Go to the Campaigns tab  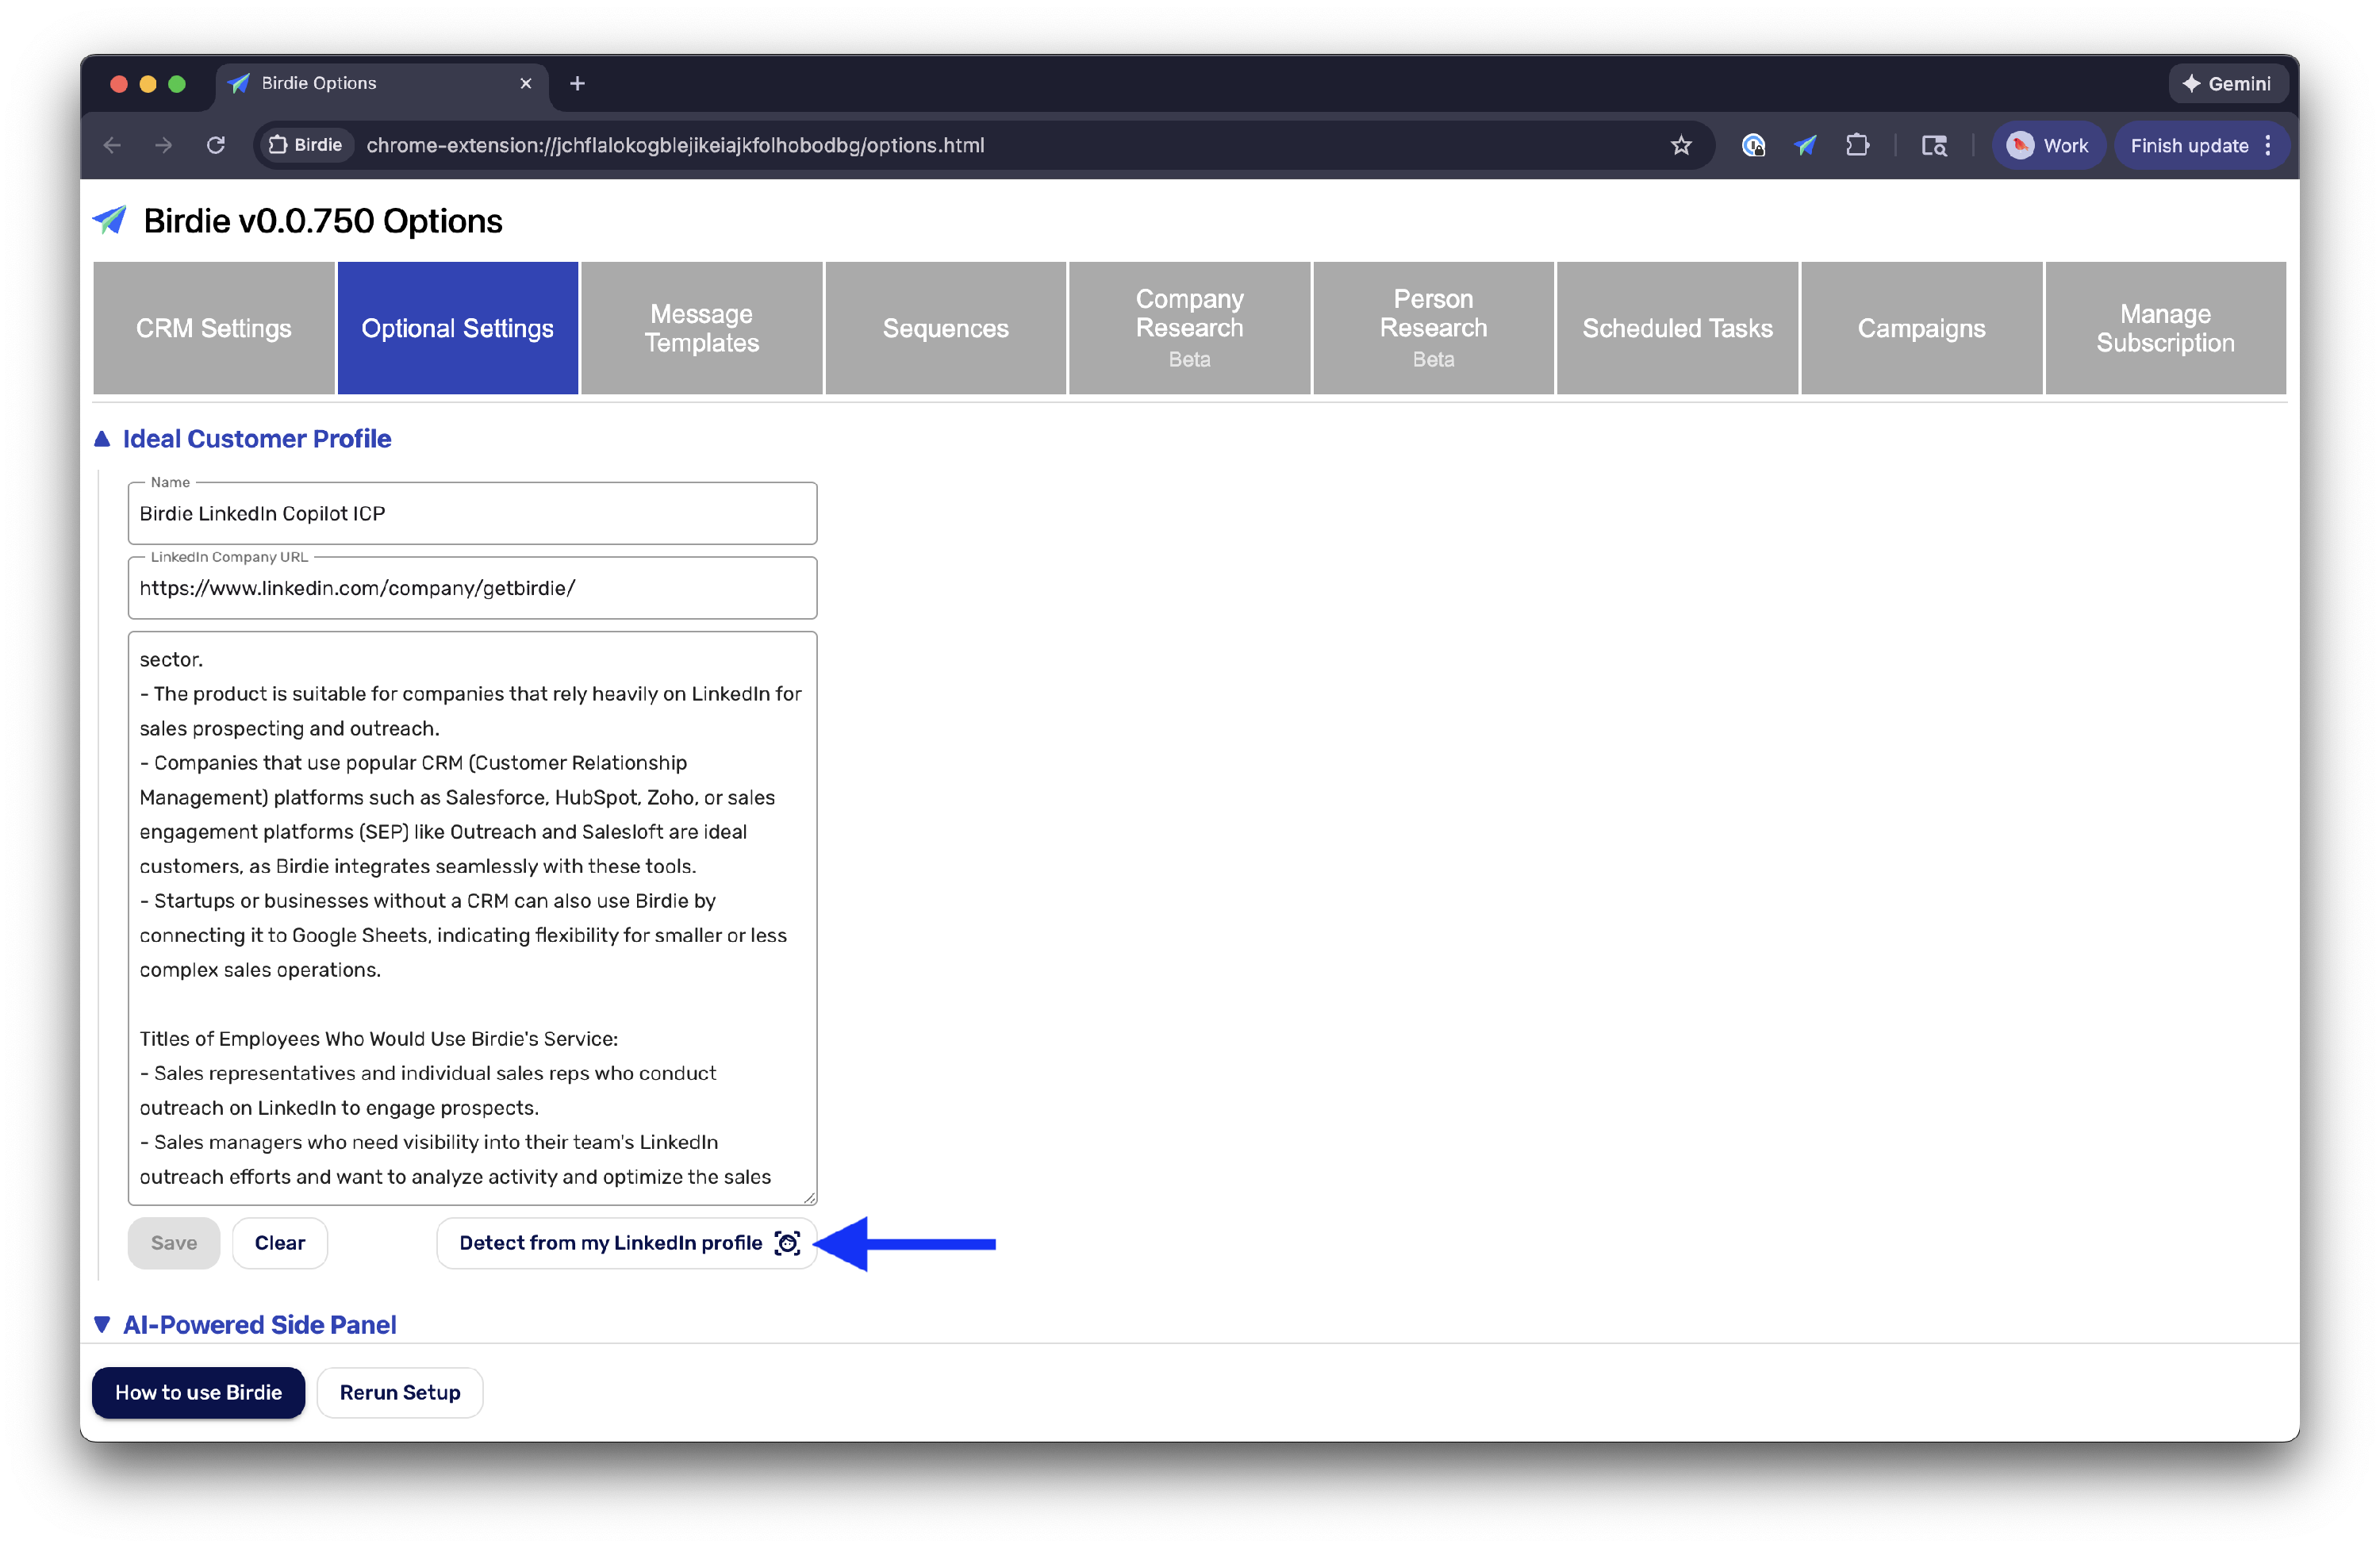coord(1921,329)
